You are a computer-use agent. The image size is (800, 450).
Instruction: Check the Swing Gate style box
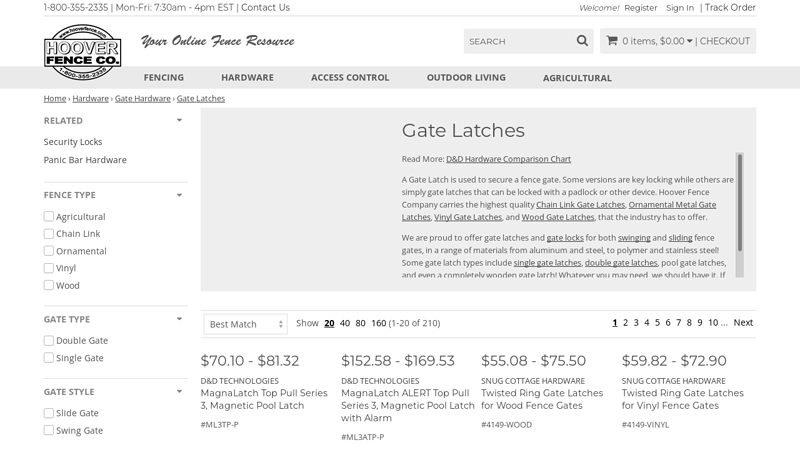[x=48, y=430]
